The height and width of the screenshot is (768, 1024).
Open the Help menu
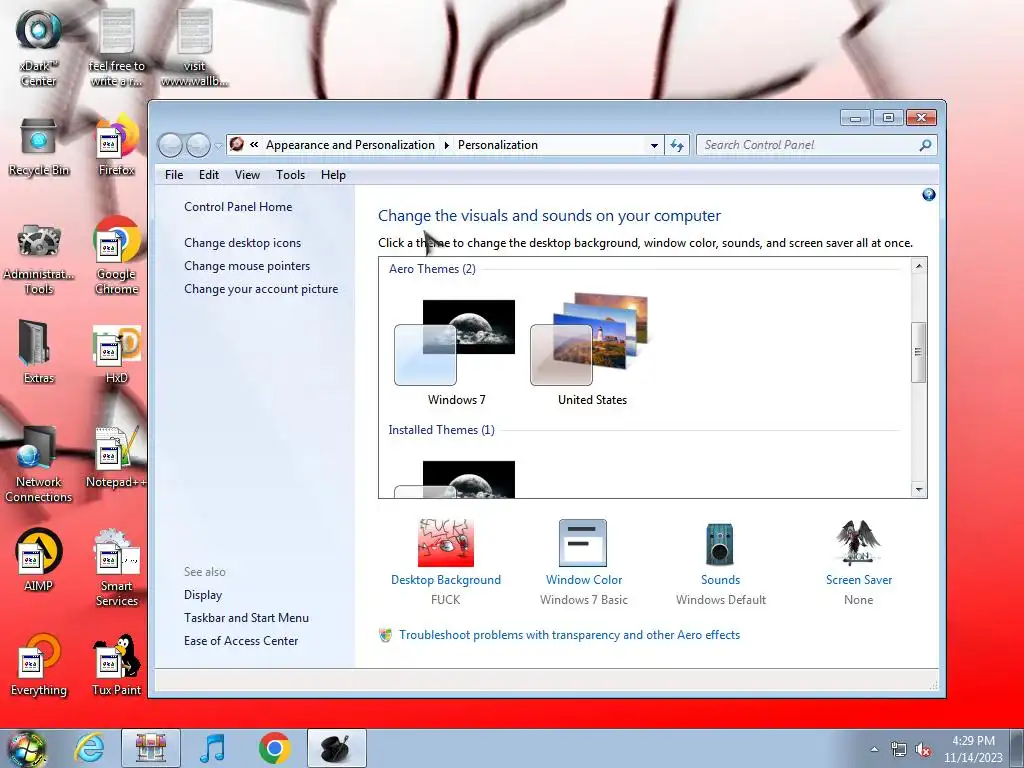click(333, 175)
